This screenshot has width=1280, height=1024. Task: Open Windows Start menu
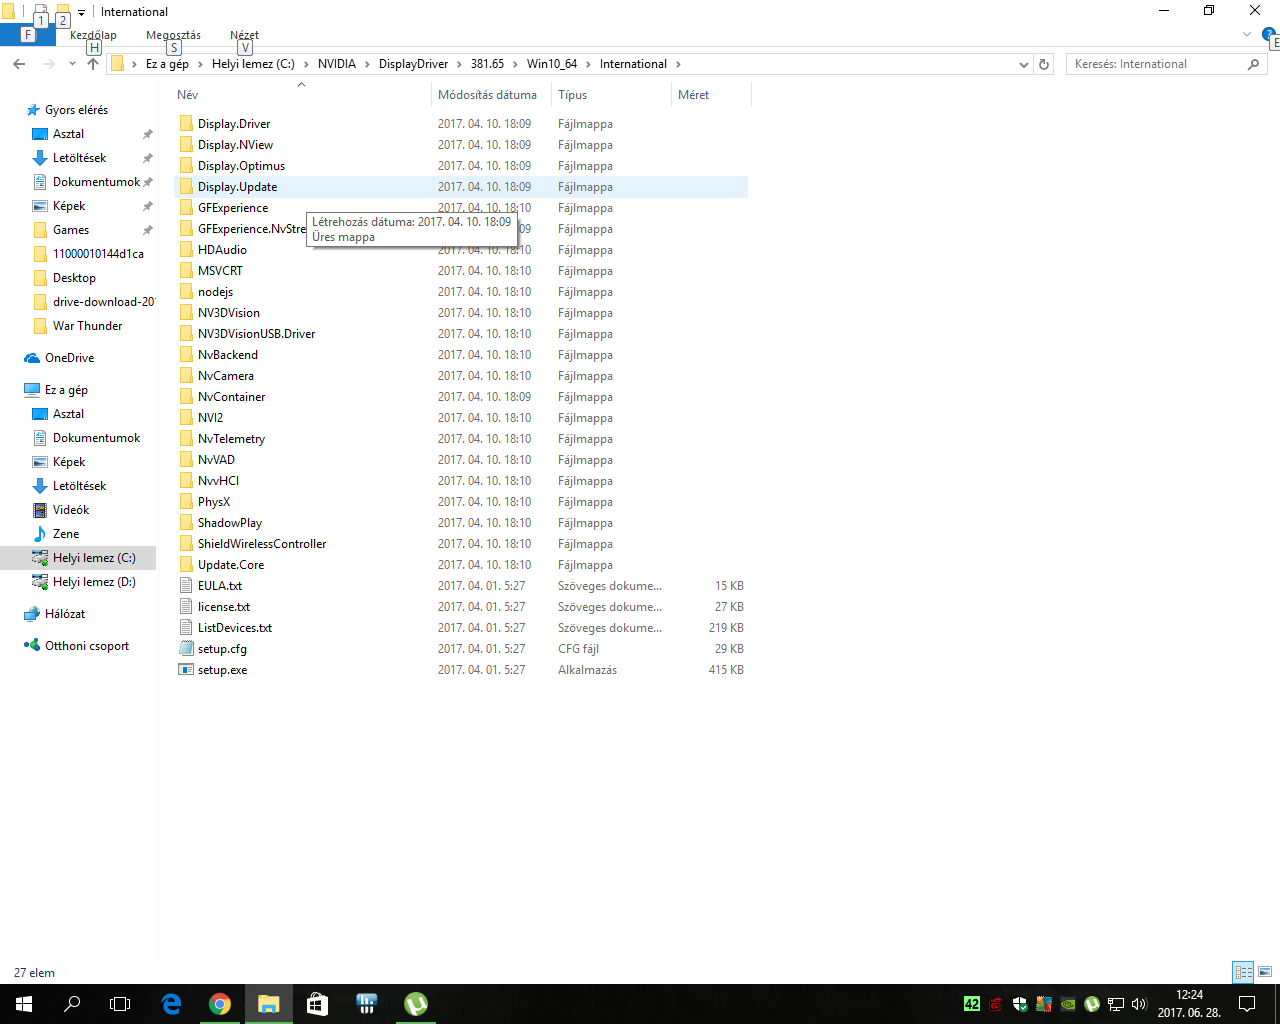coord(24,1004)
